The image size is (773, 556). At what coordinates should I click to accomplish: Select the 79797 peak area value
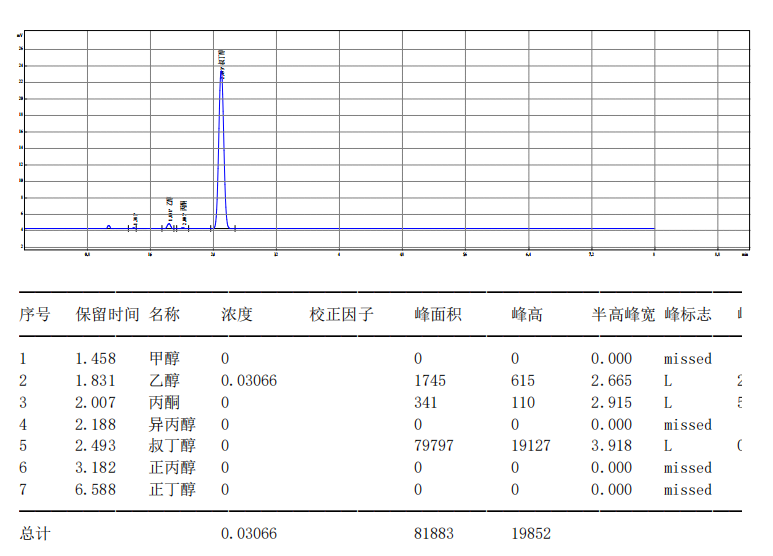(x=433, y=446)
